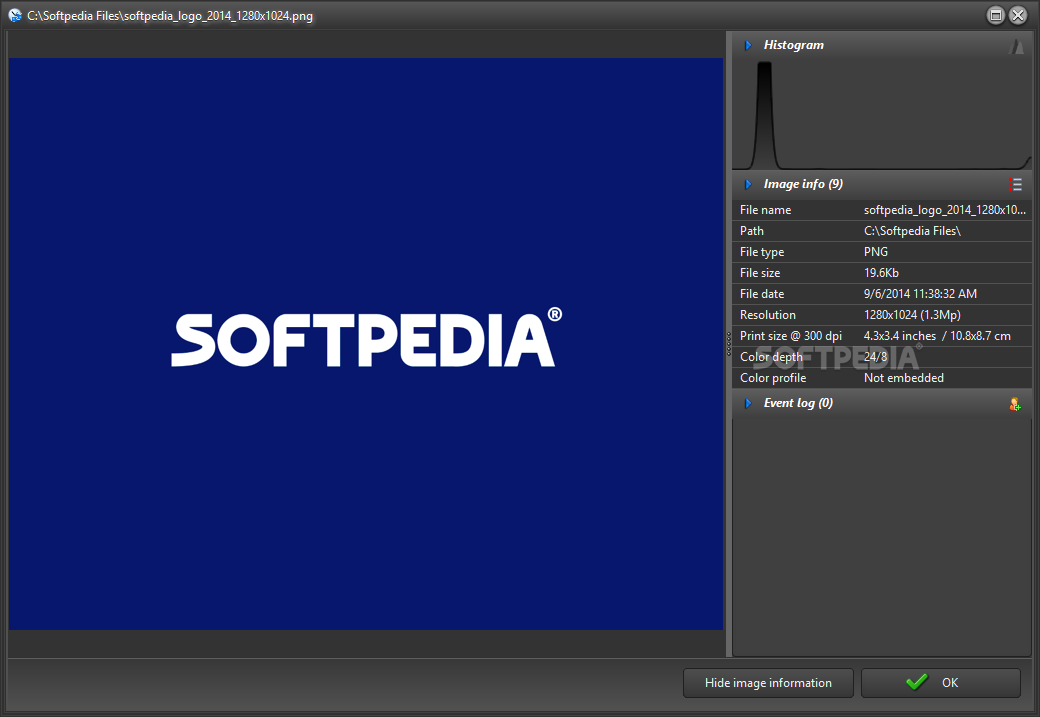
Task: Maximize the image viewer window
Action: click(x=996, y=15)
